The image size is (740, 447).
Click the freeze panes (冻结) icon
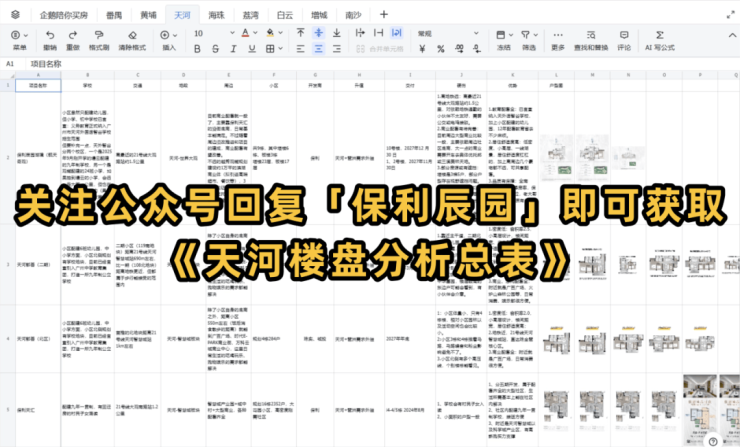[x=503, y=34]
